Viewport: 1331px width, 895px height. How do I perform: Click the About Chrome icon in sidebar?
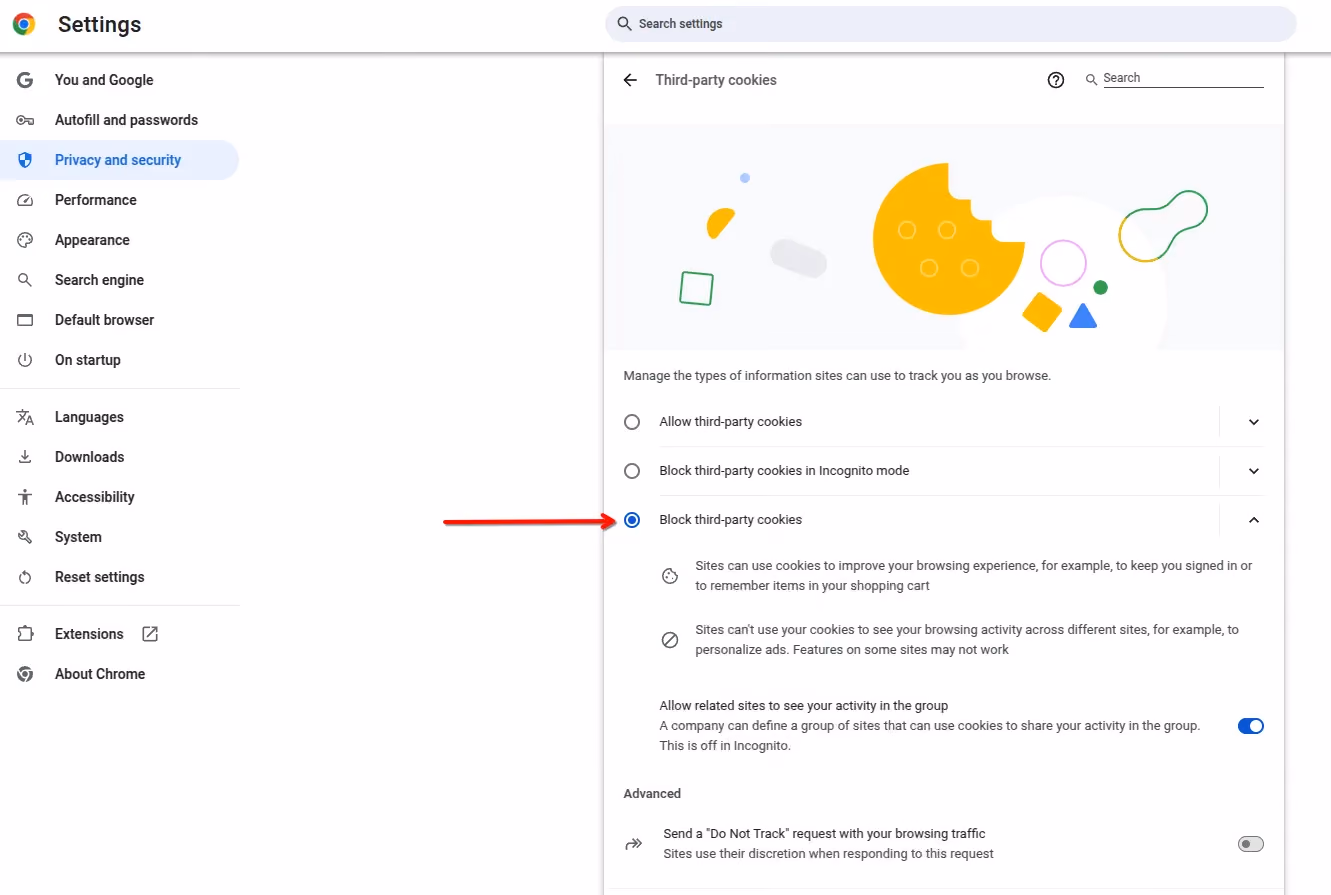(x=25, y=674)
